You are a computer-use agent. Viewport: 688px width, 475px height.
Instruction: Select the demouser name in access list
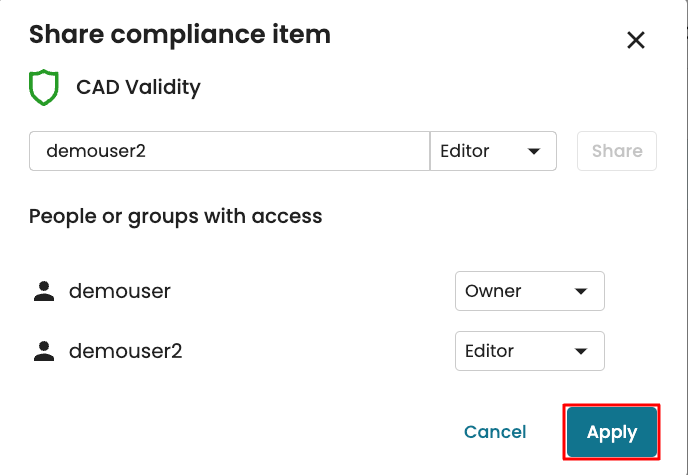click(x=120, y=292)
